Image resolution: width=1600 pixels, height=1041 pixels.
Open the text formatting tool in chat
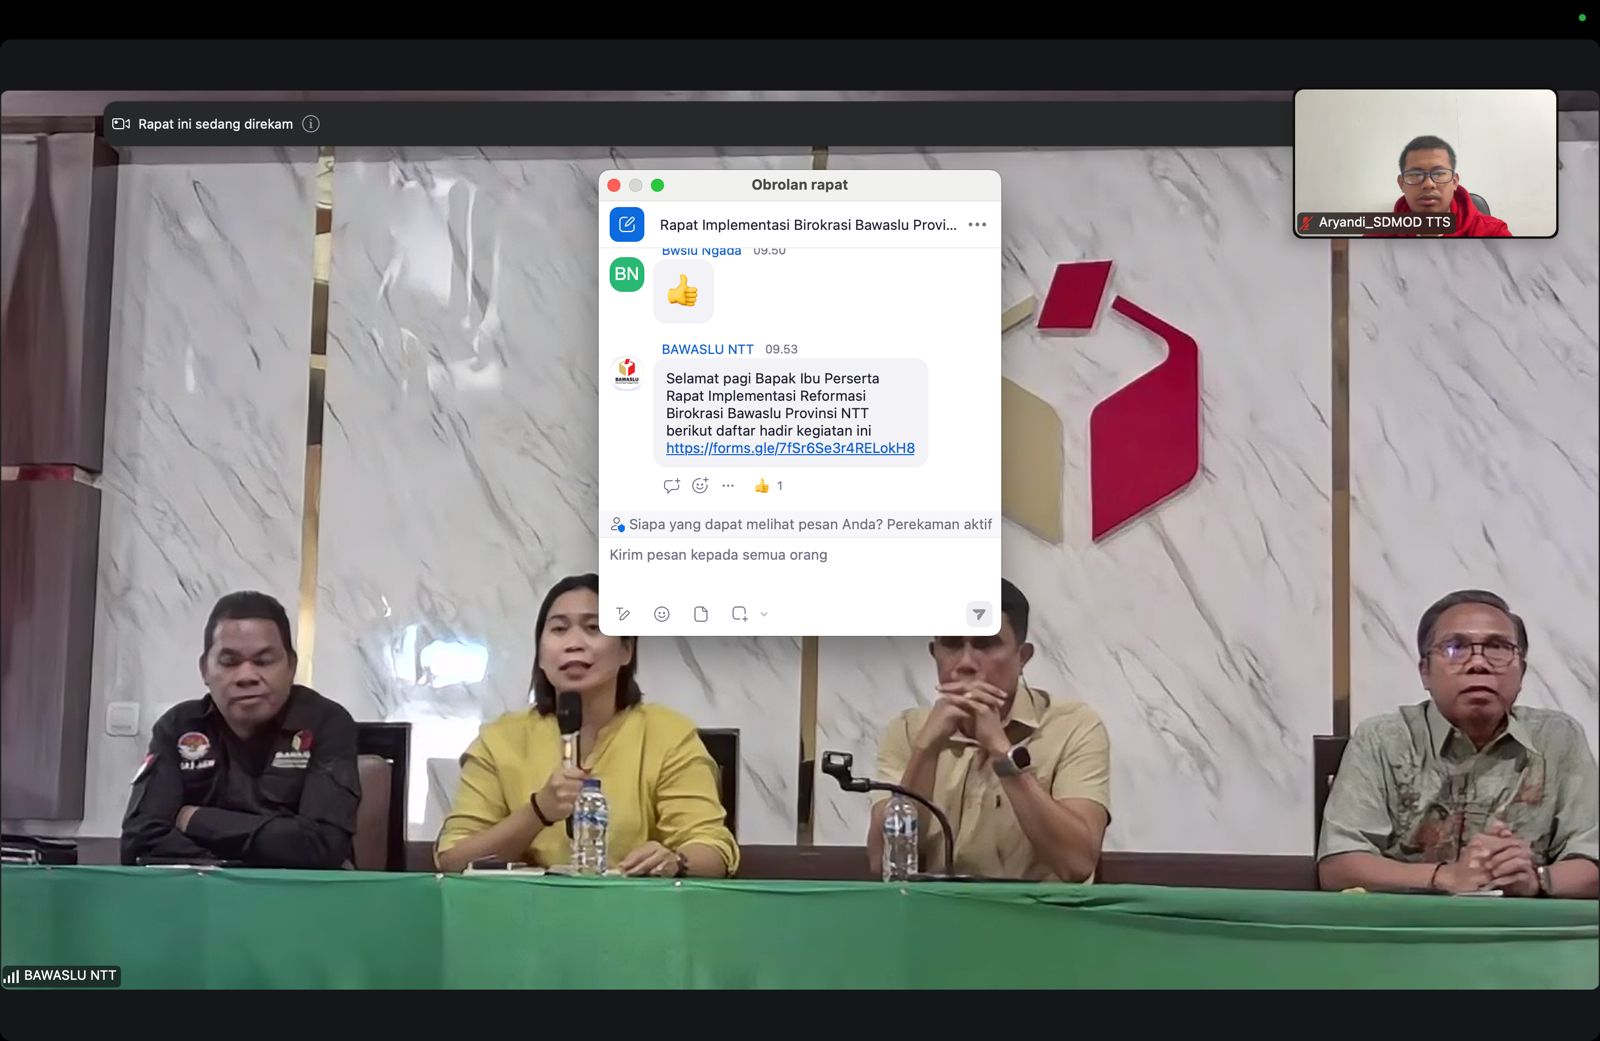click(x=623, y=614)
